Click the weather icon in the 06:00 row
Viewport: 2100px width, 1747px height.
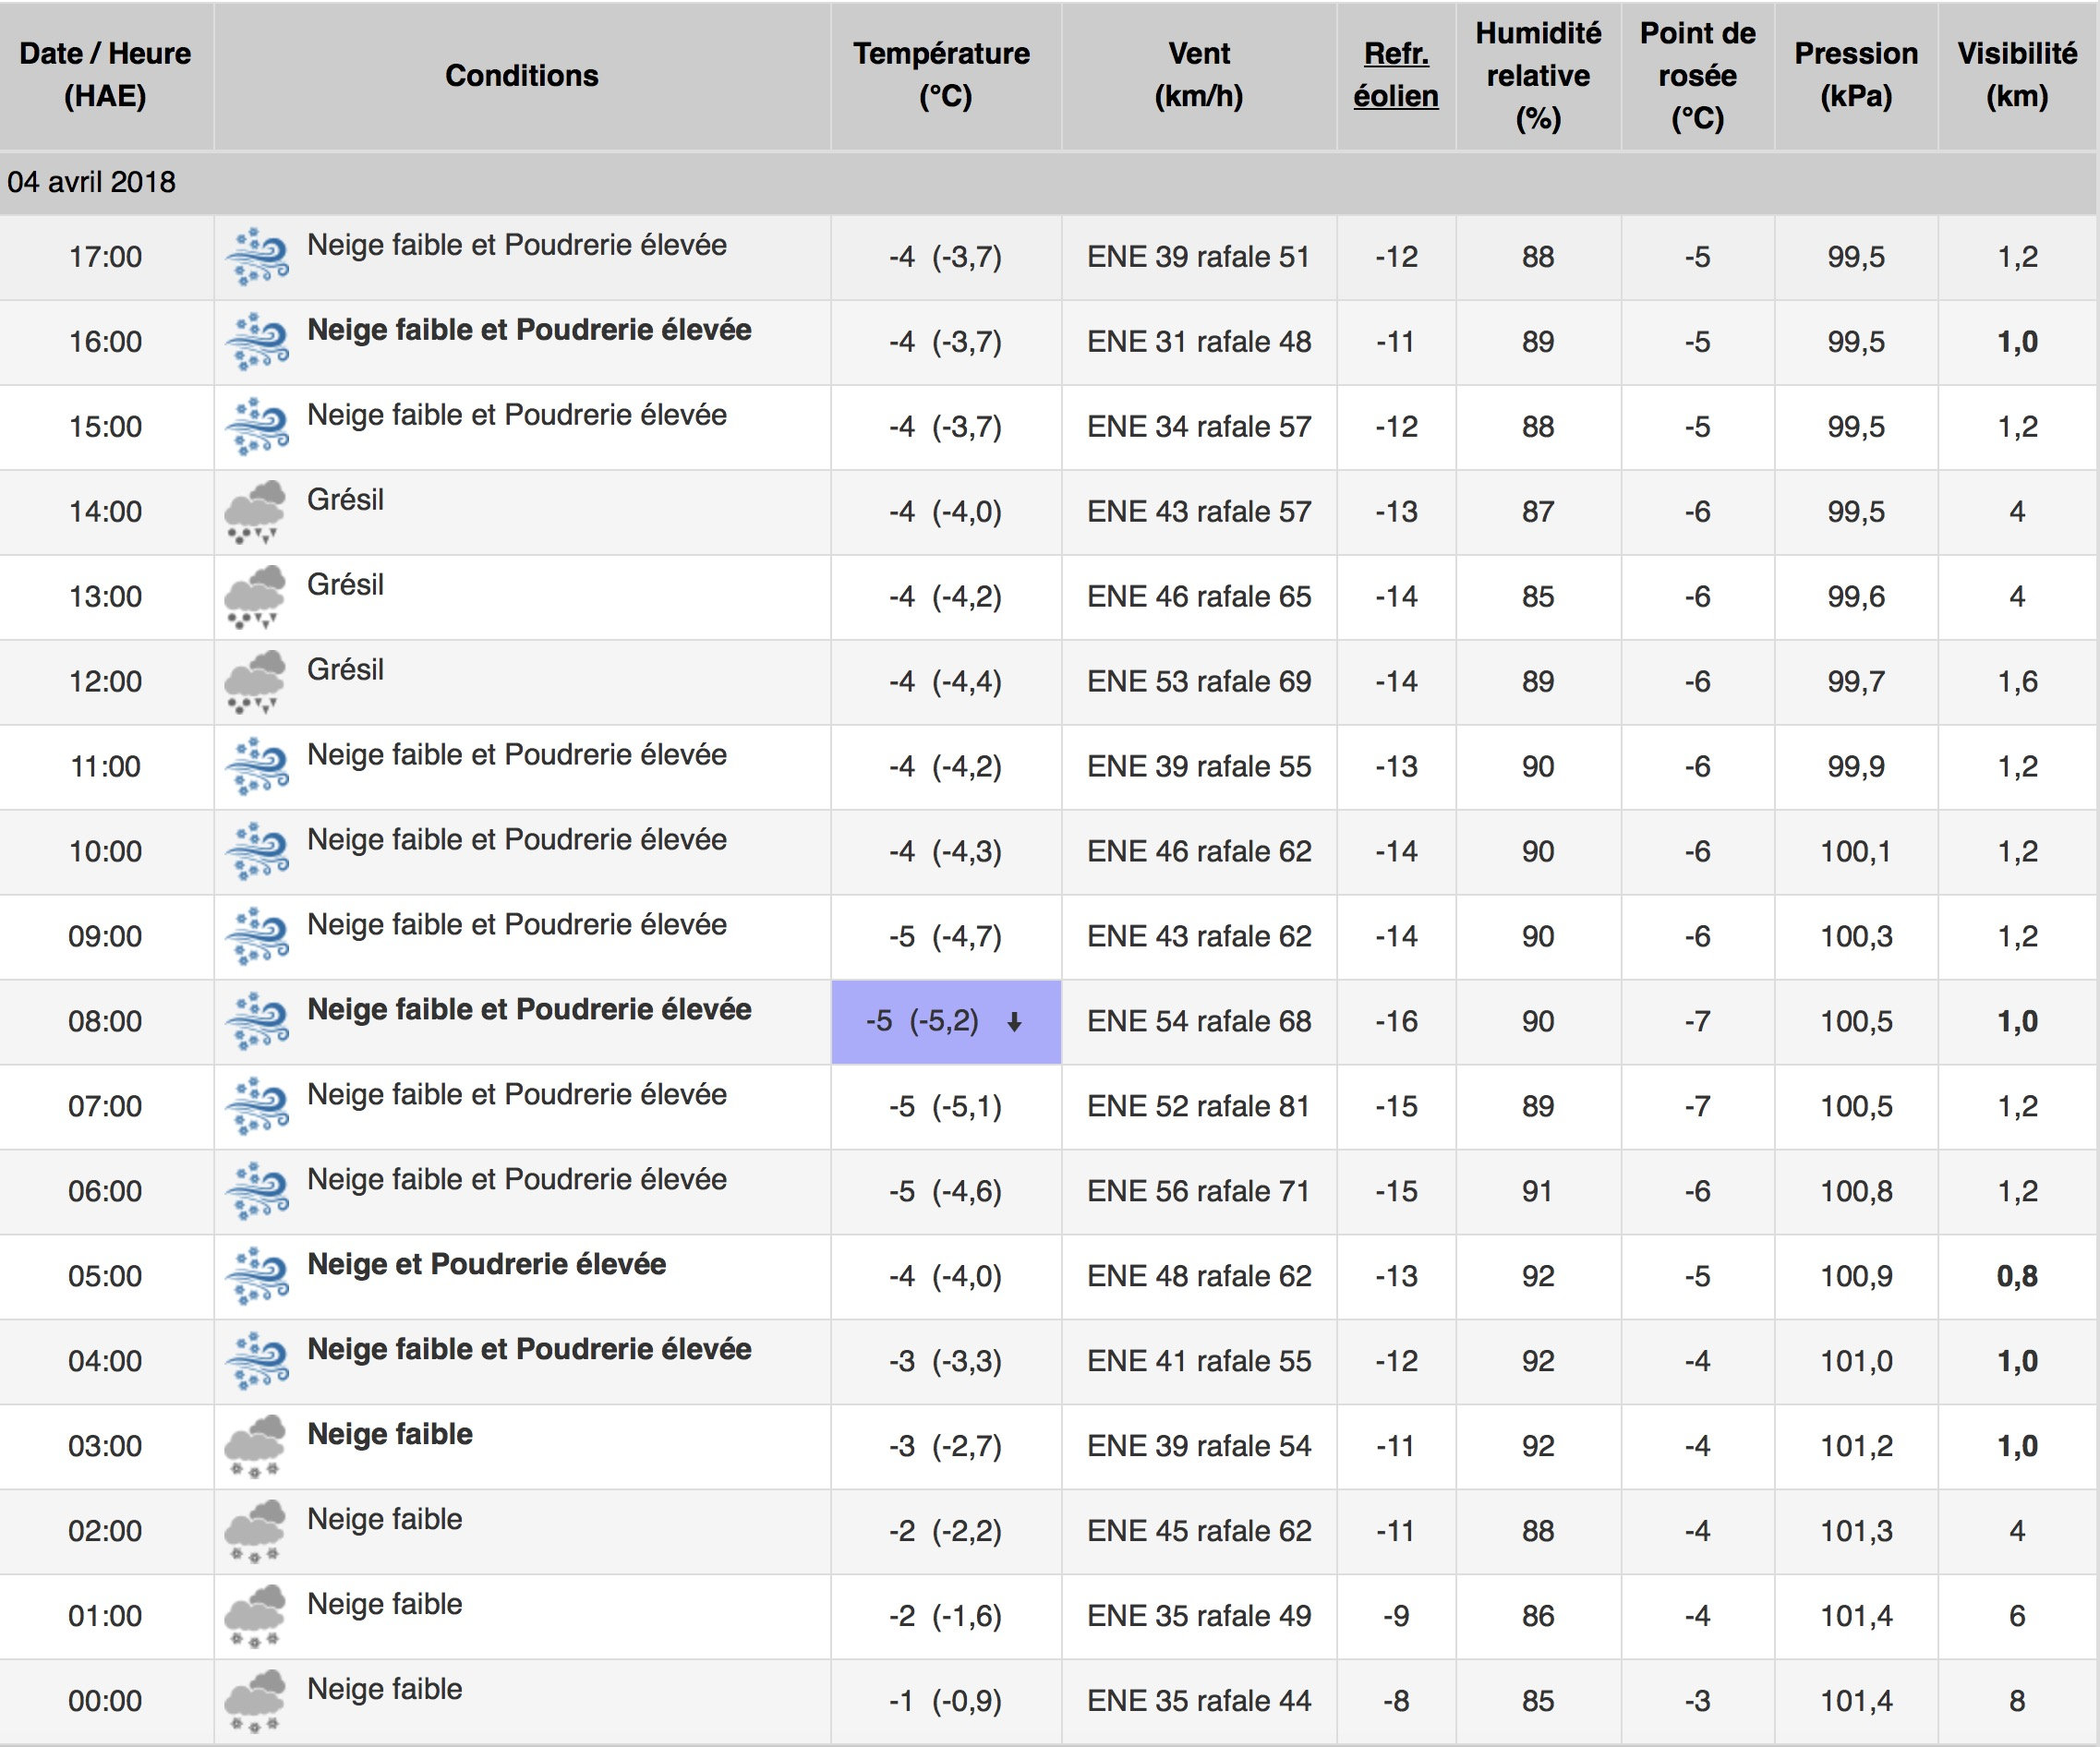pyautogui.click(x=257, y=1192)
